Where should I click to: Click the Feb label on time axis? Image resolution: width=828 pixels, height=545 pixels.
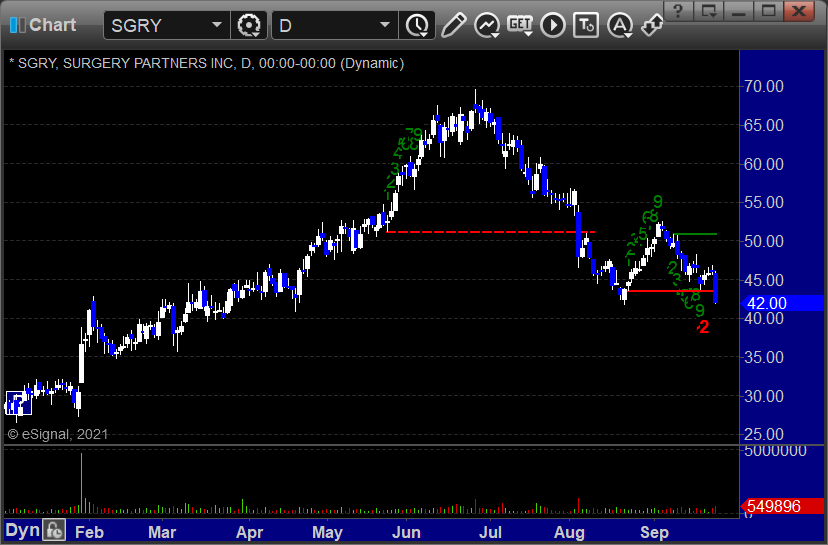click(x=89, y=532)
